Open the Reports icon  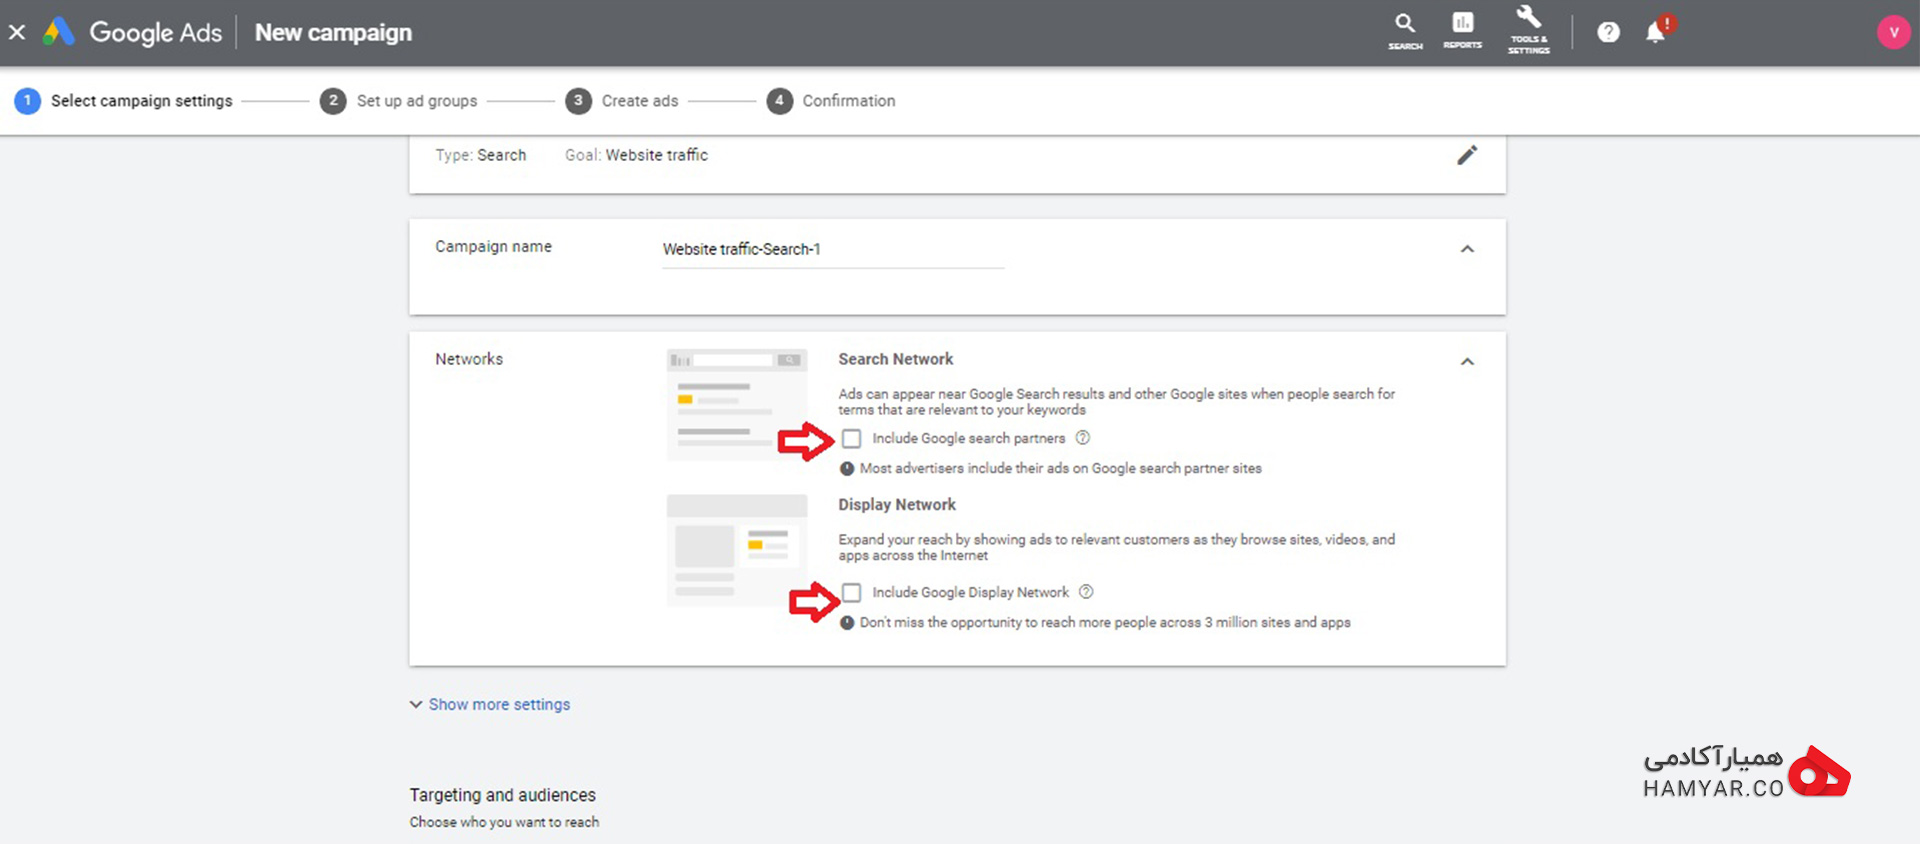click(1462, 31)
